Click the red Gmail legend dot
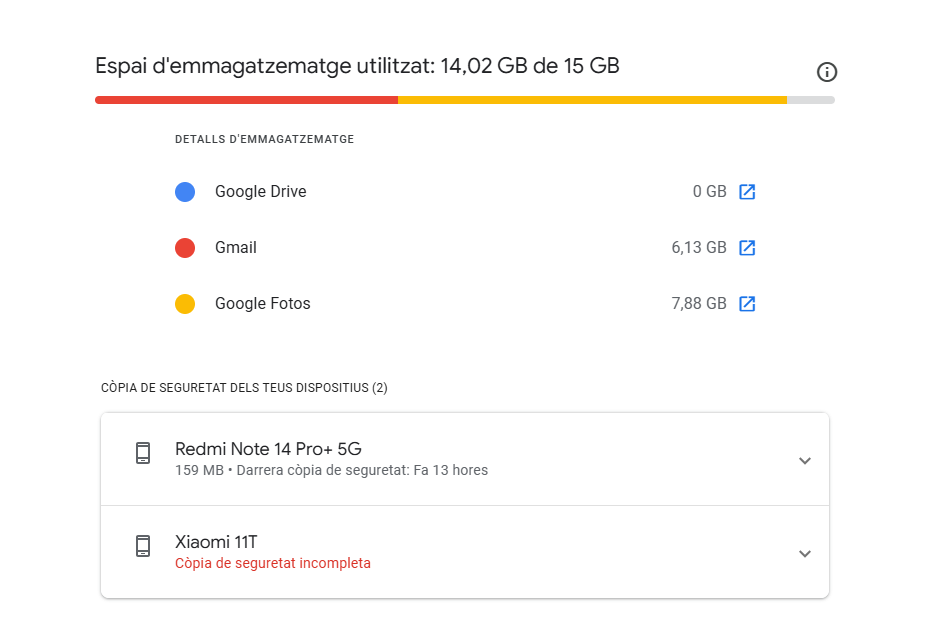Screen dimensions: 932x631 [x=185, y=248]
